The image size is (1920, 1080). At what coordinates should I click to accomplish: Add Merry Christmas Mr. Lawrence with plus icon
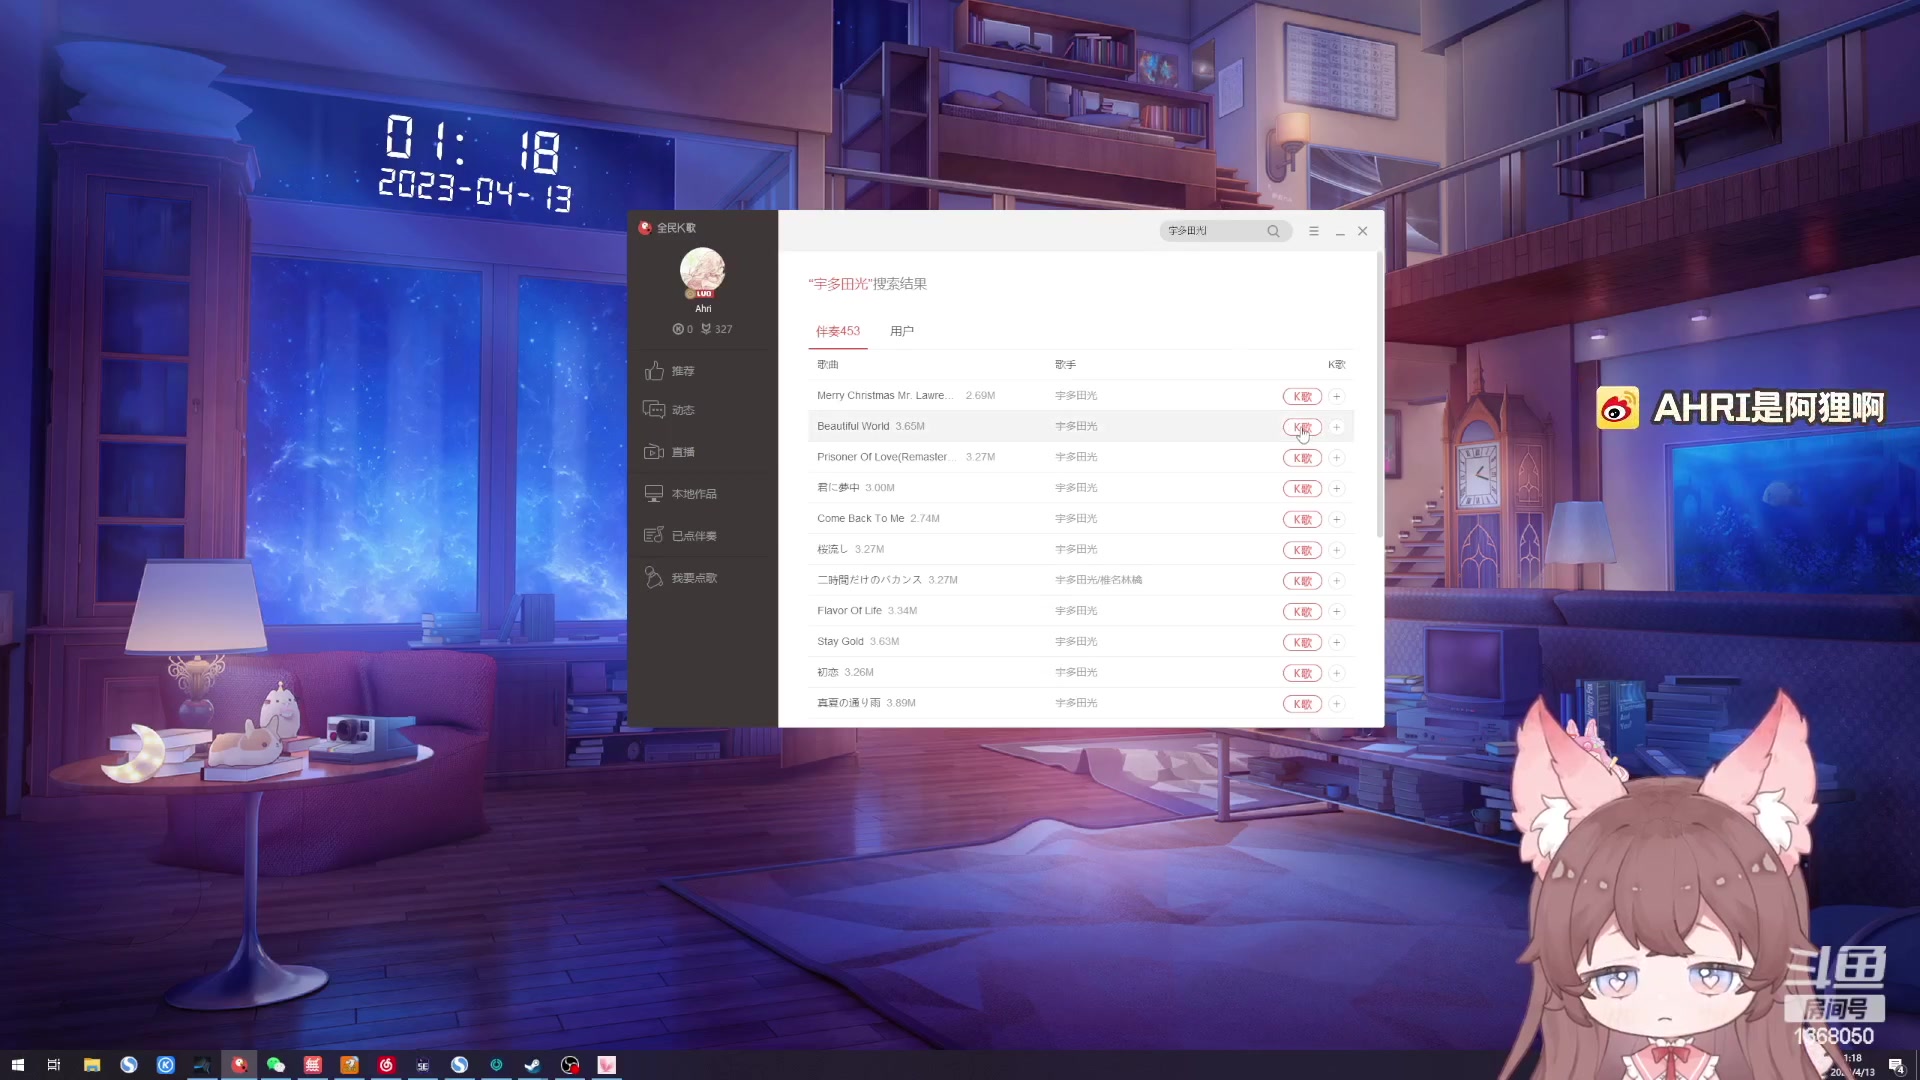point(1336,397)
